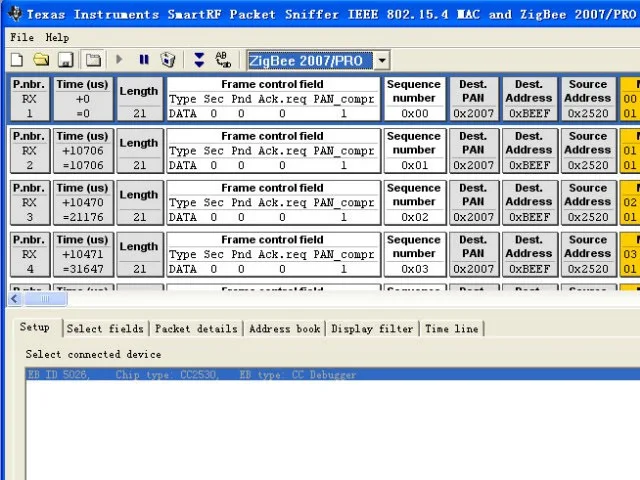Viewport: 640px width, 480px height.
Task: Click the horizontal scrollbar thumb
Action: (x=45, y=299)
